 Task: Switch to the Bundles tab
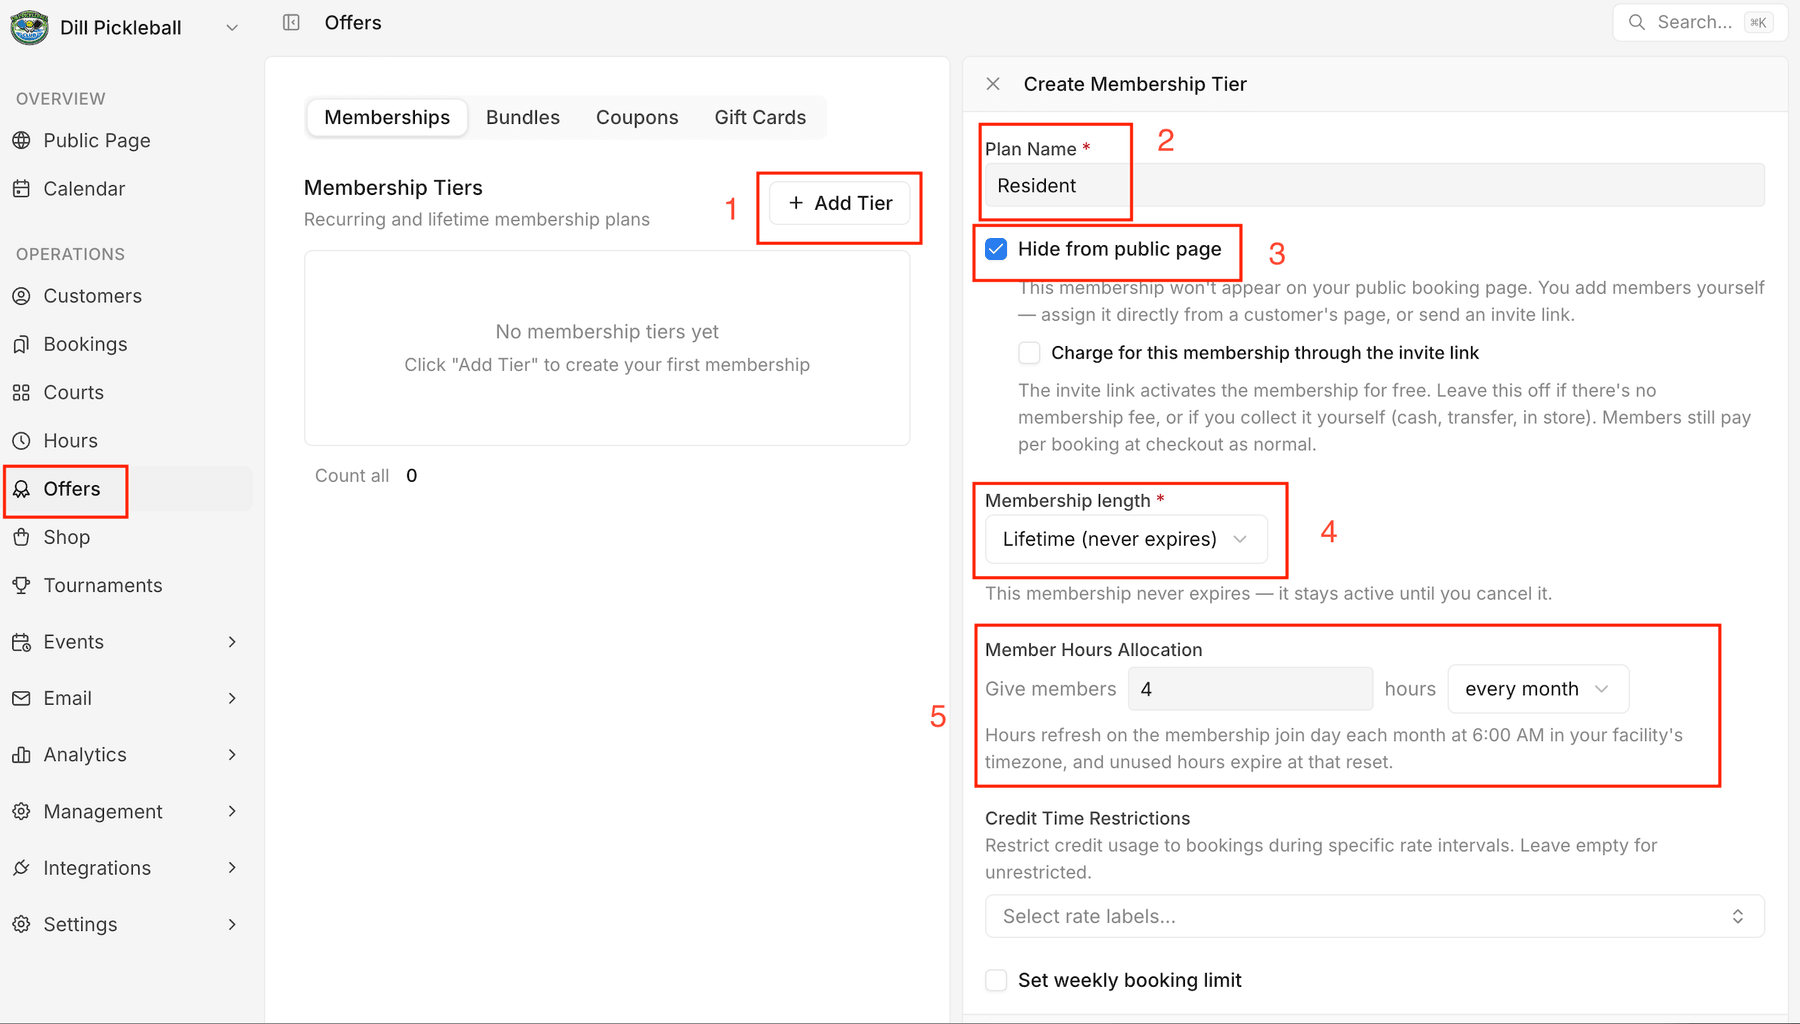523,117
